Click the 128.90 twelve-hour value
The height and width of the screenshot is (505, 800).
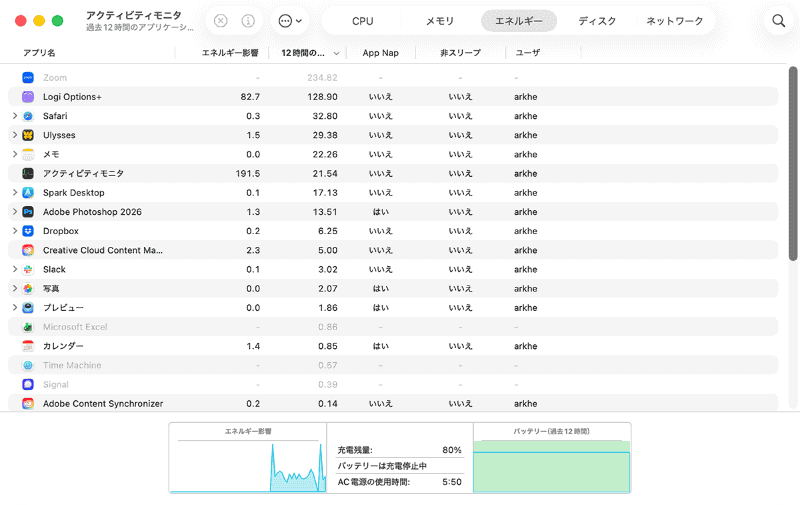[x=322, y=97]
